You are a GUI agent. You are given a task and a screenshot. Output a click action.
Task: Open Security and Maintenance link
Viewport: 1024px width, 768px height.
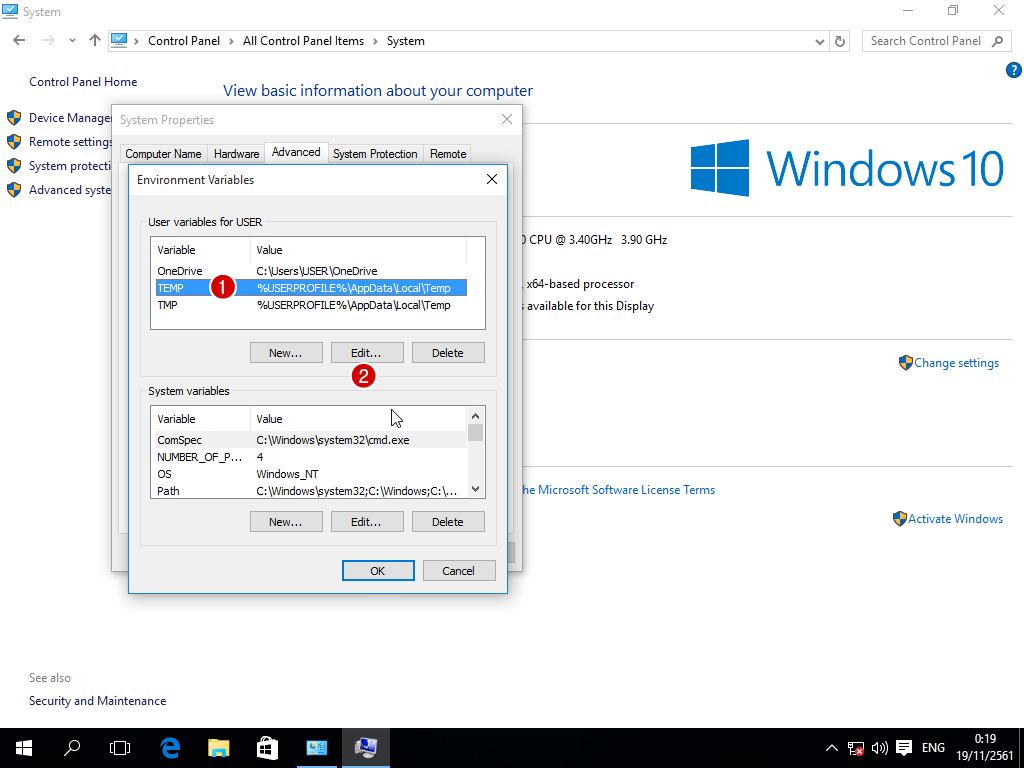(97, 701)
